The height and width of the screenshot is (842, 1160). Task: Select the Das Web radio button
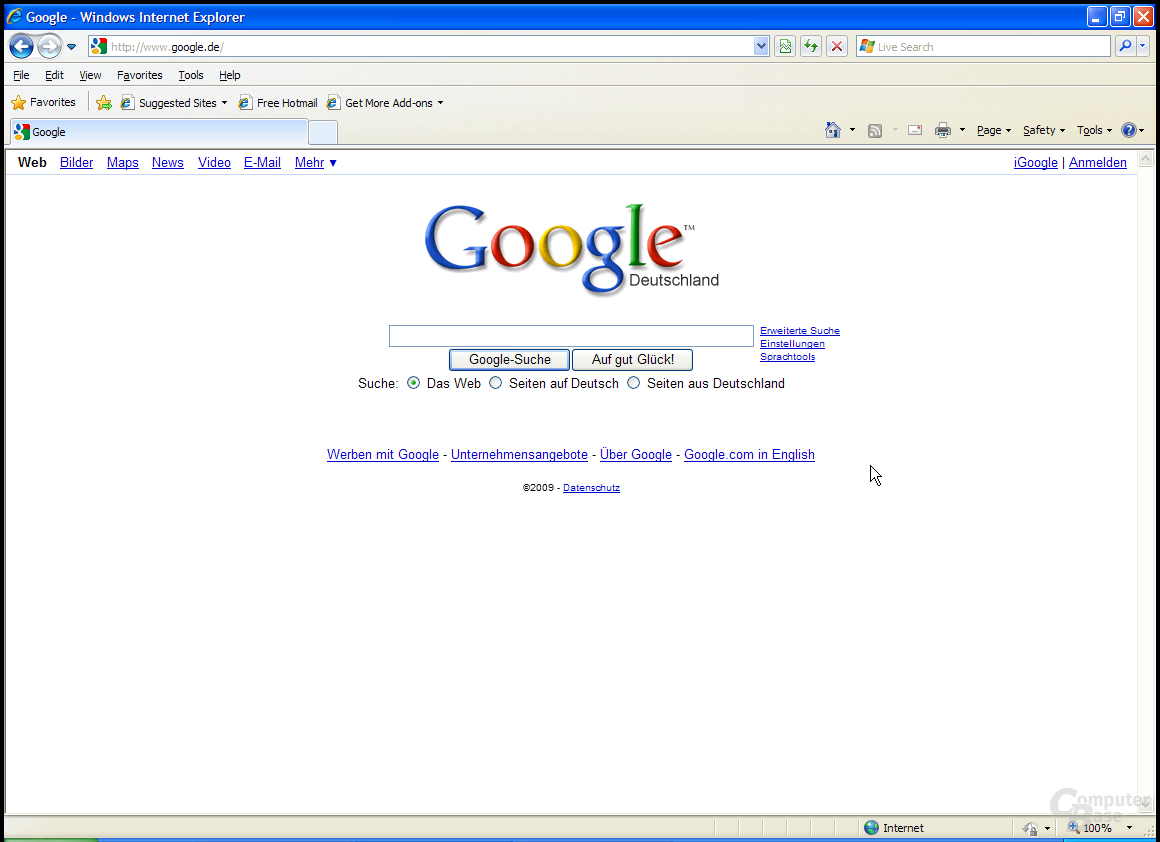(414, 383)
